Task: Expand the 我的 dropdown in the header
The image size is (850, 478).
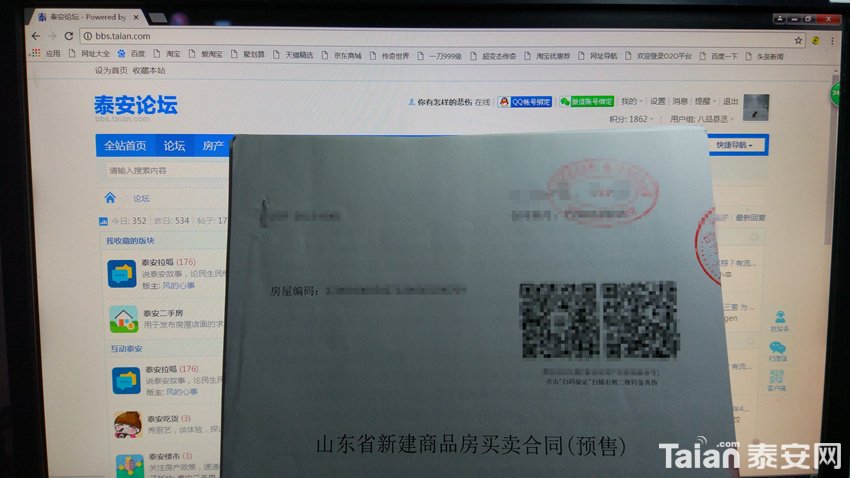Action: point(632,101)
